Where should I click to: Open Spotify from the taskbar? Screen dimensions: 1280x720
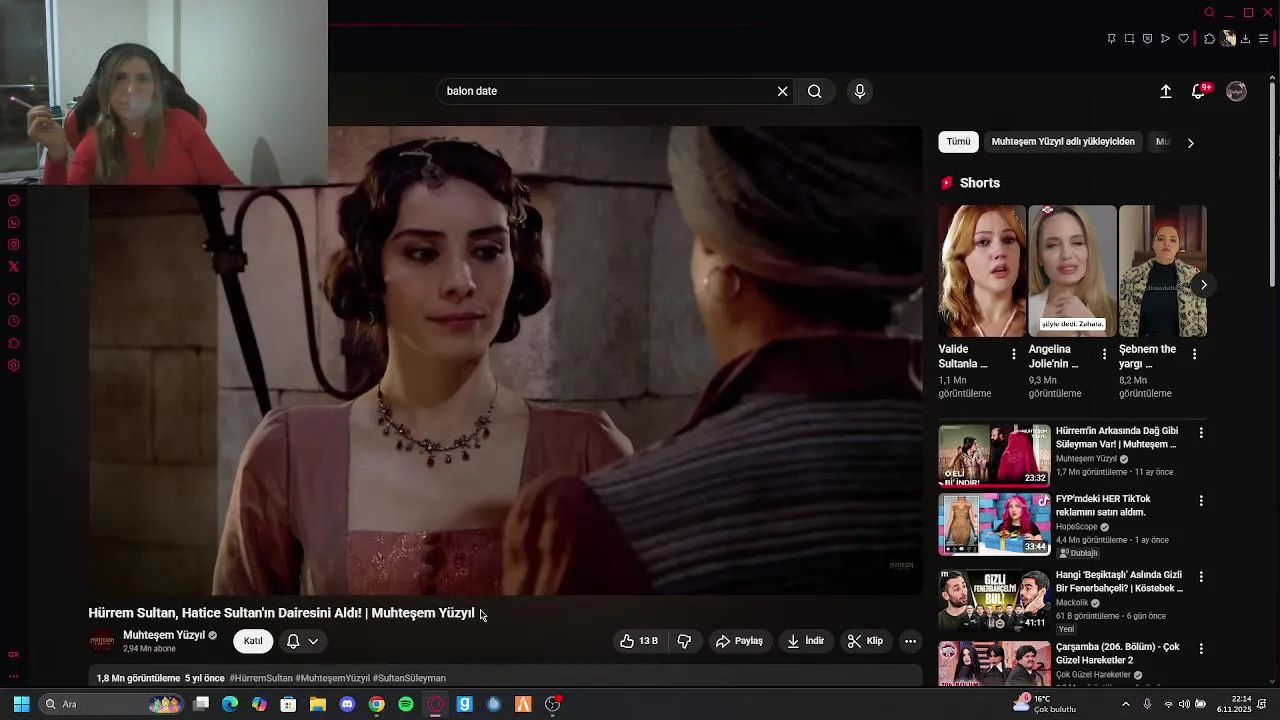point(406,704)
